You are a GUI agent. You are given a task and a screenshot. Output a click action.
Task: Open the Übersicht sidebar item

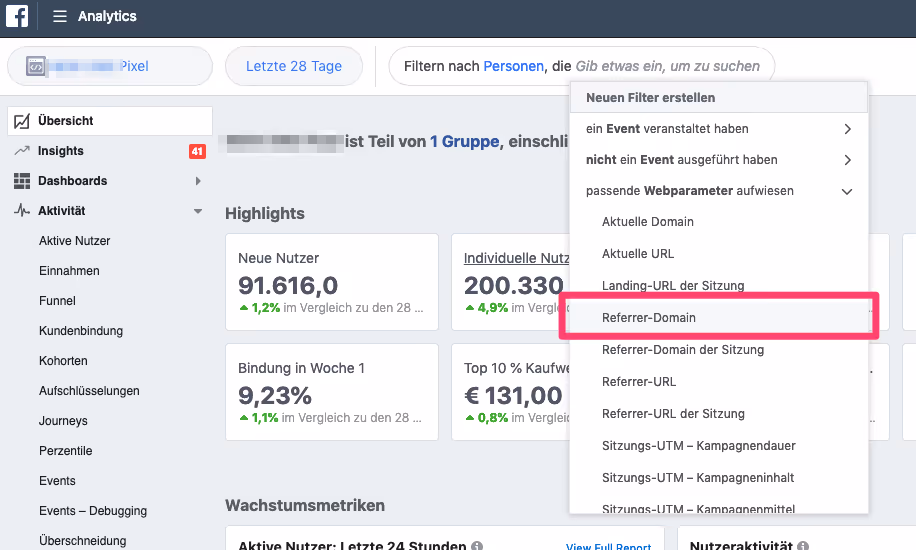[110, 121]
